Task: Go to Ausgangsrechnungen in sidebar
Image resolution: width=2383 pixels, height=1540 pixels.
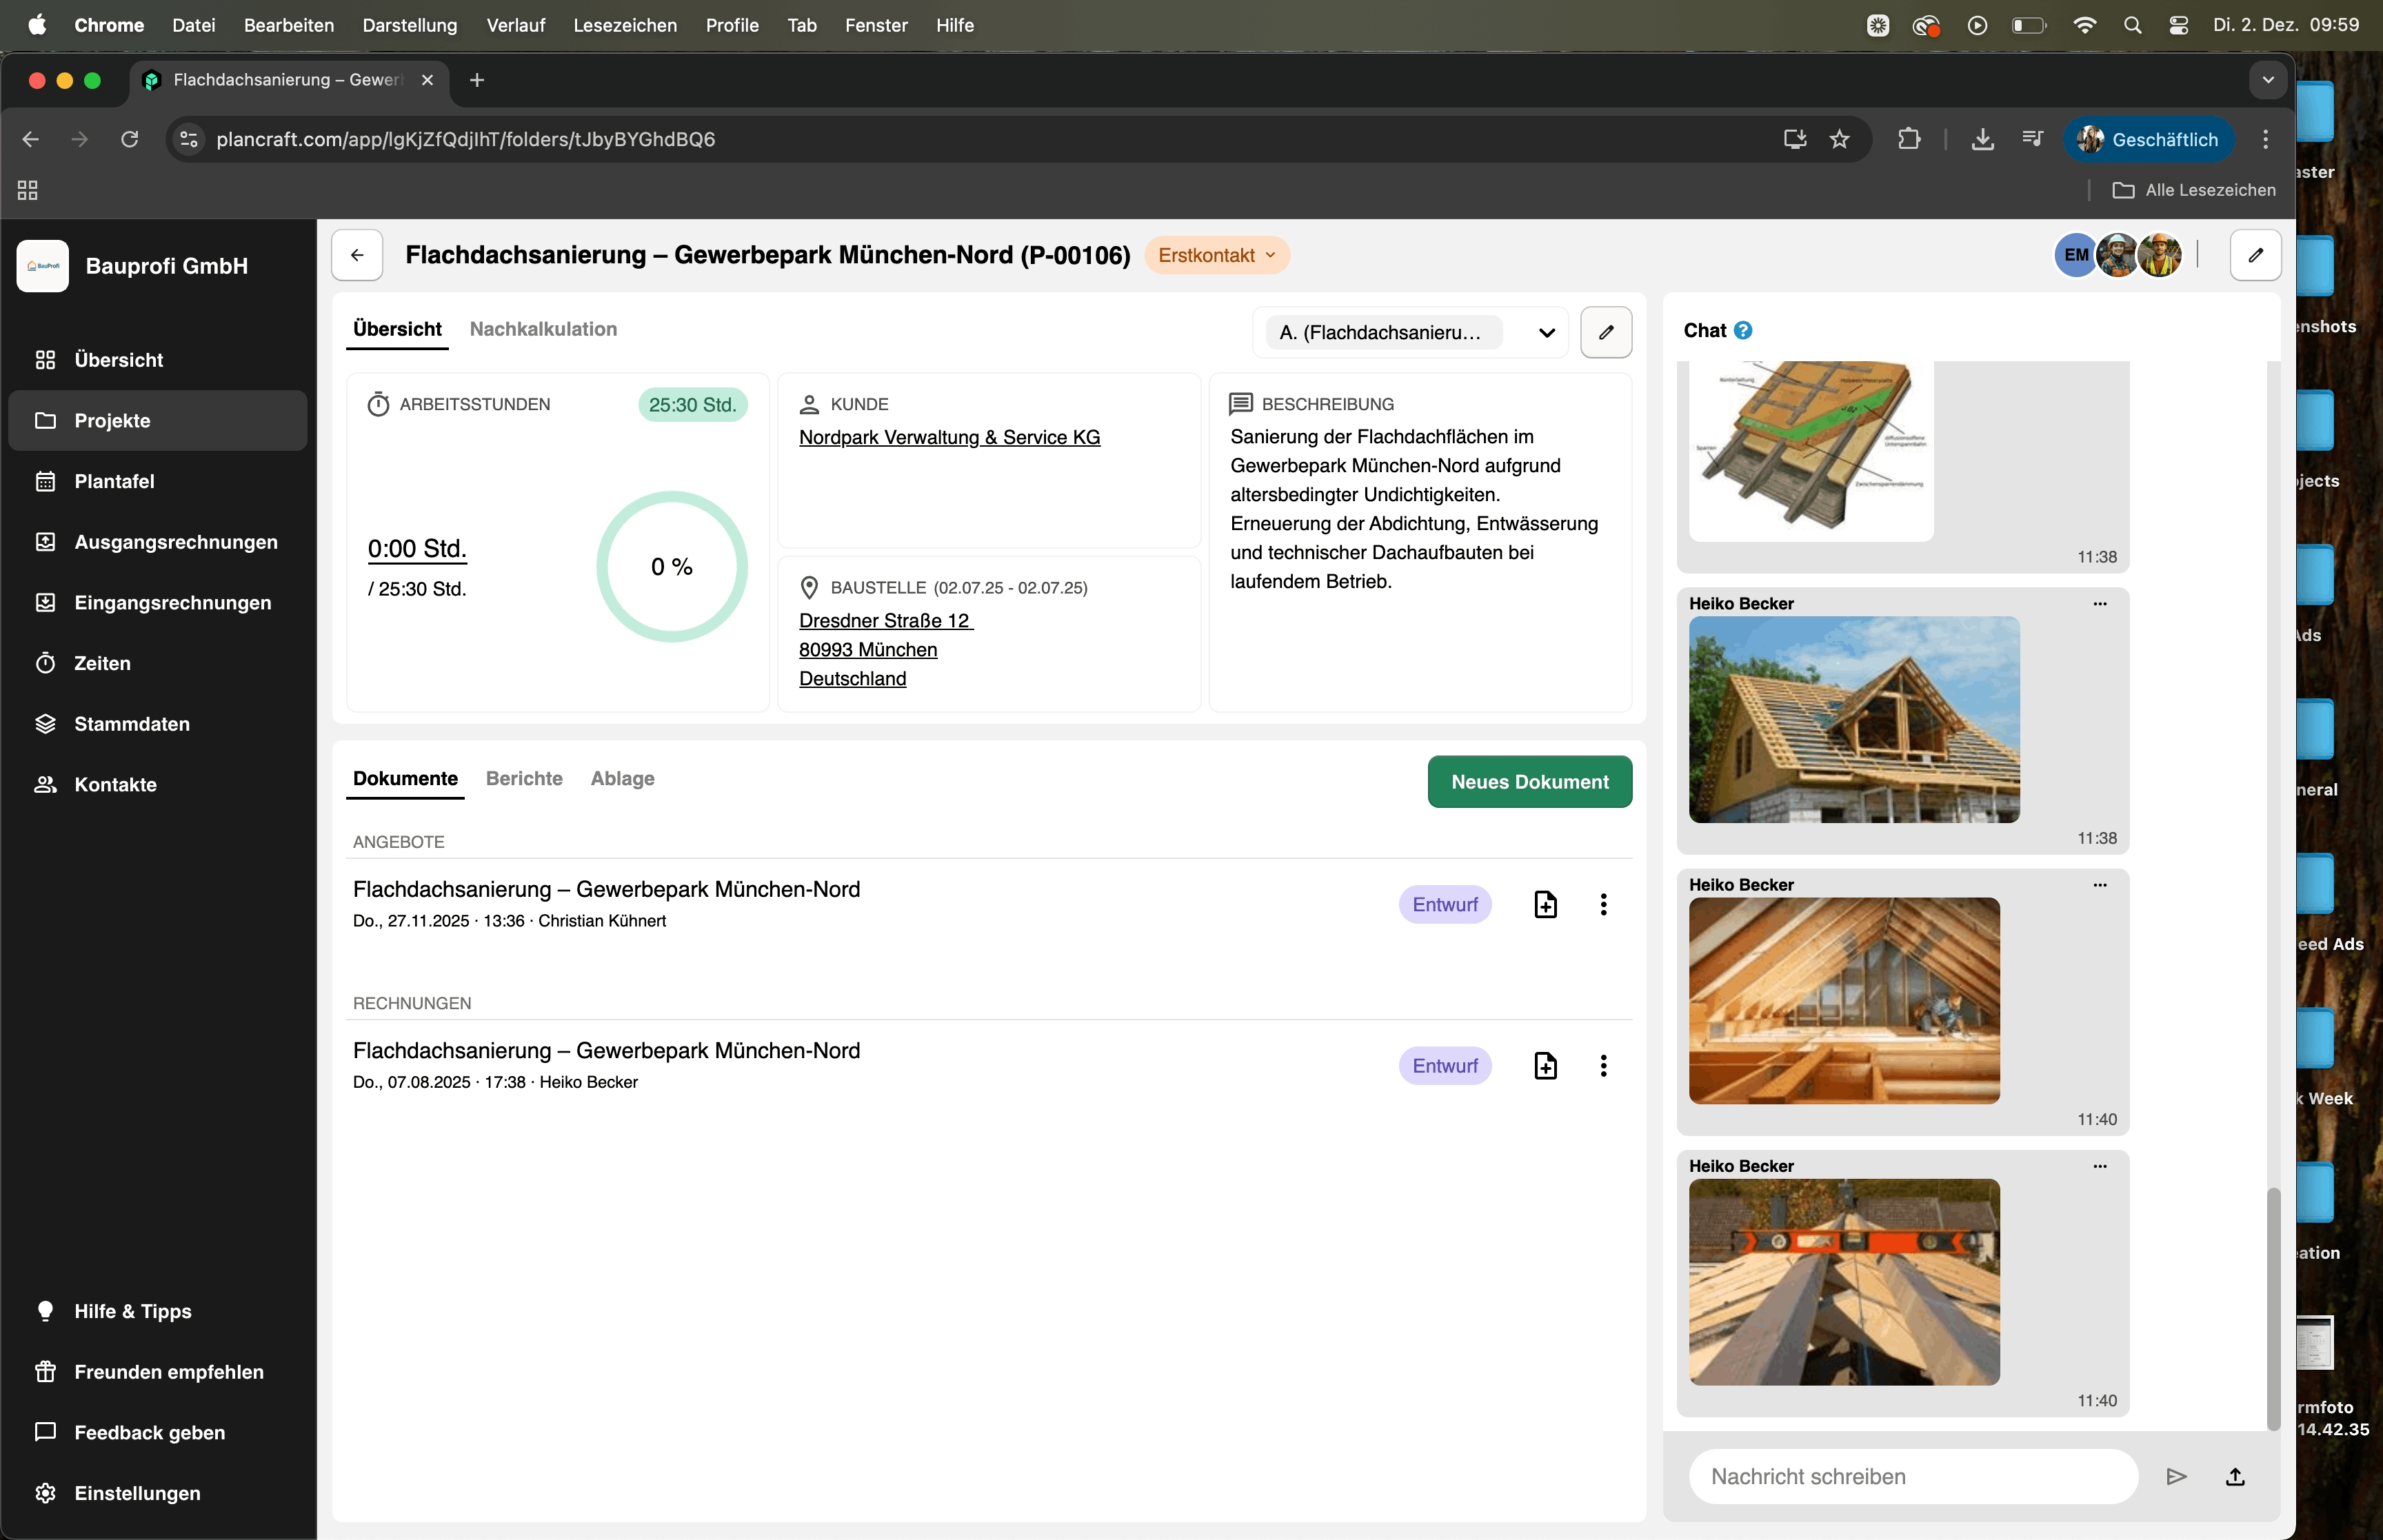Action: tap(158, 542)
